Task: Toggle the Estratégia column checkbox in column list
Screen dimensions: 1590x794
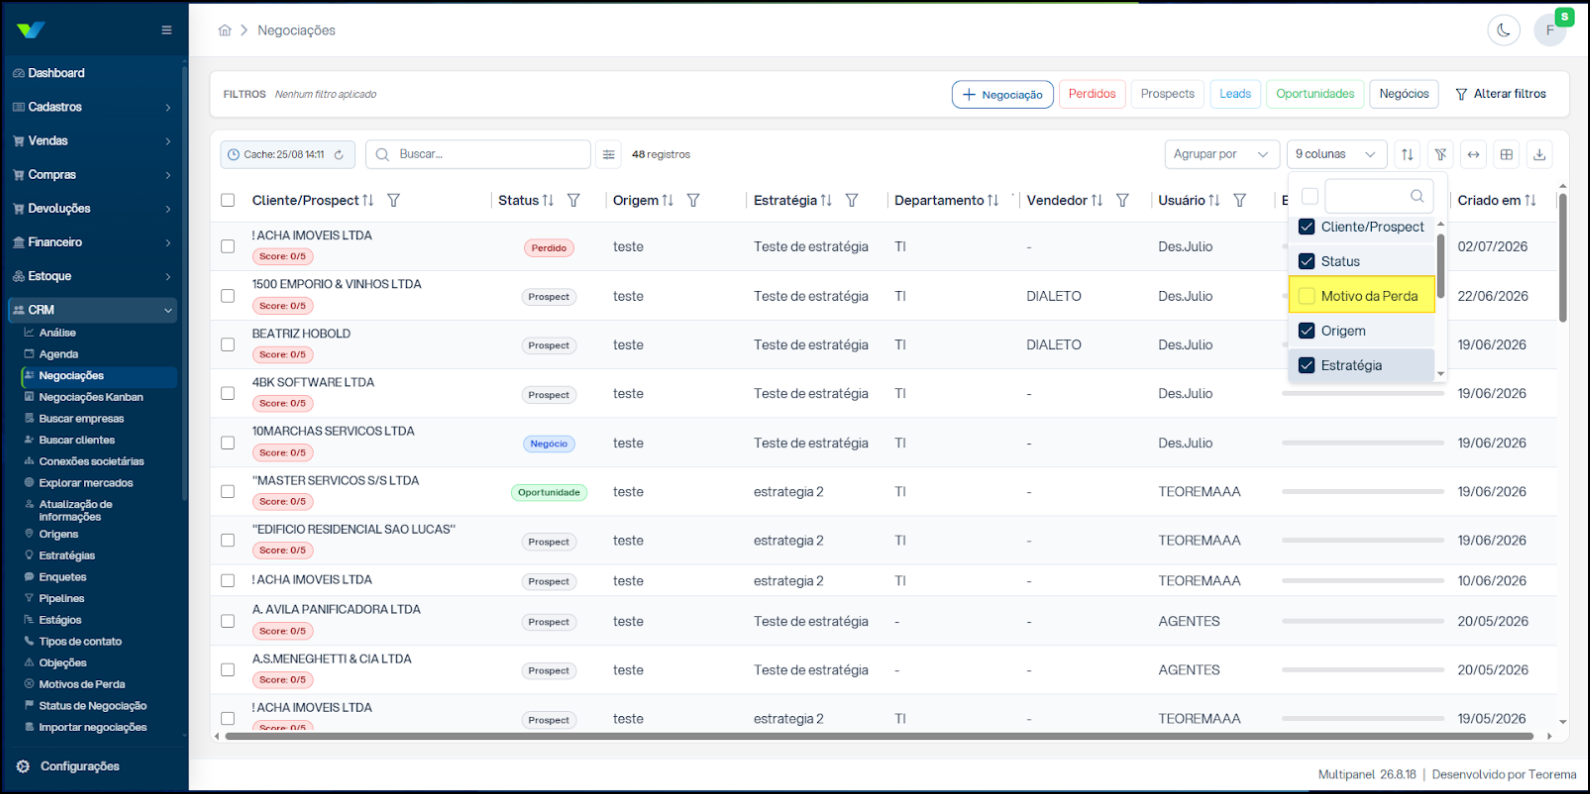Action: click(1306, 365)
